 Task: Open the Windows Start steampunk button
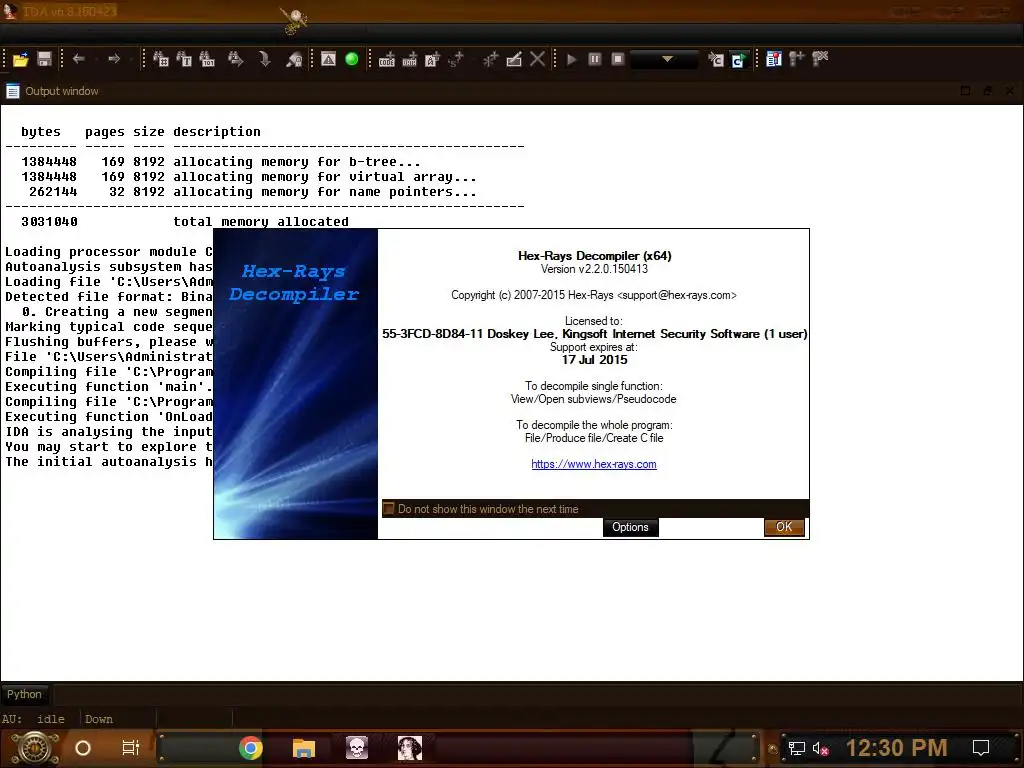click(x=35, y=748)
